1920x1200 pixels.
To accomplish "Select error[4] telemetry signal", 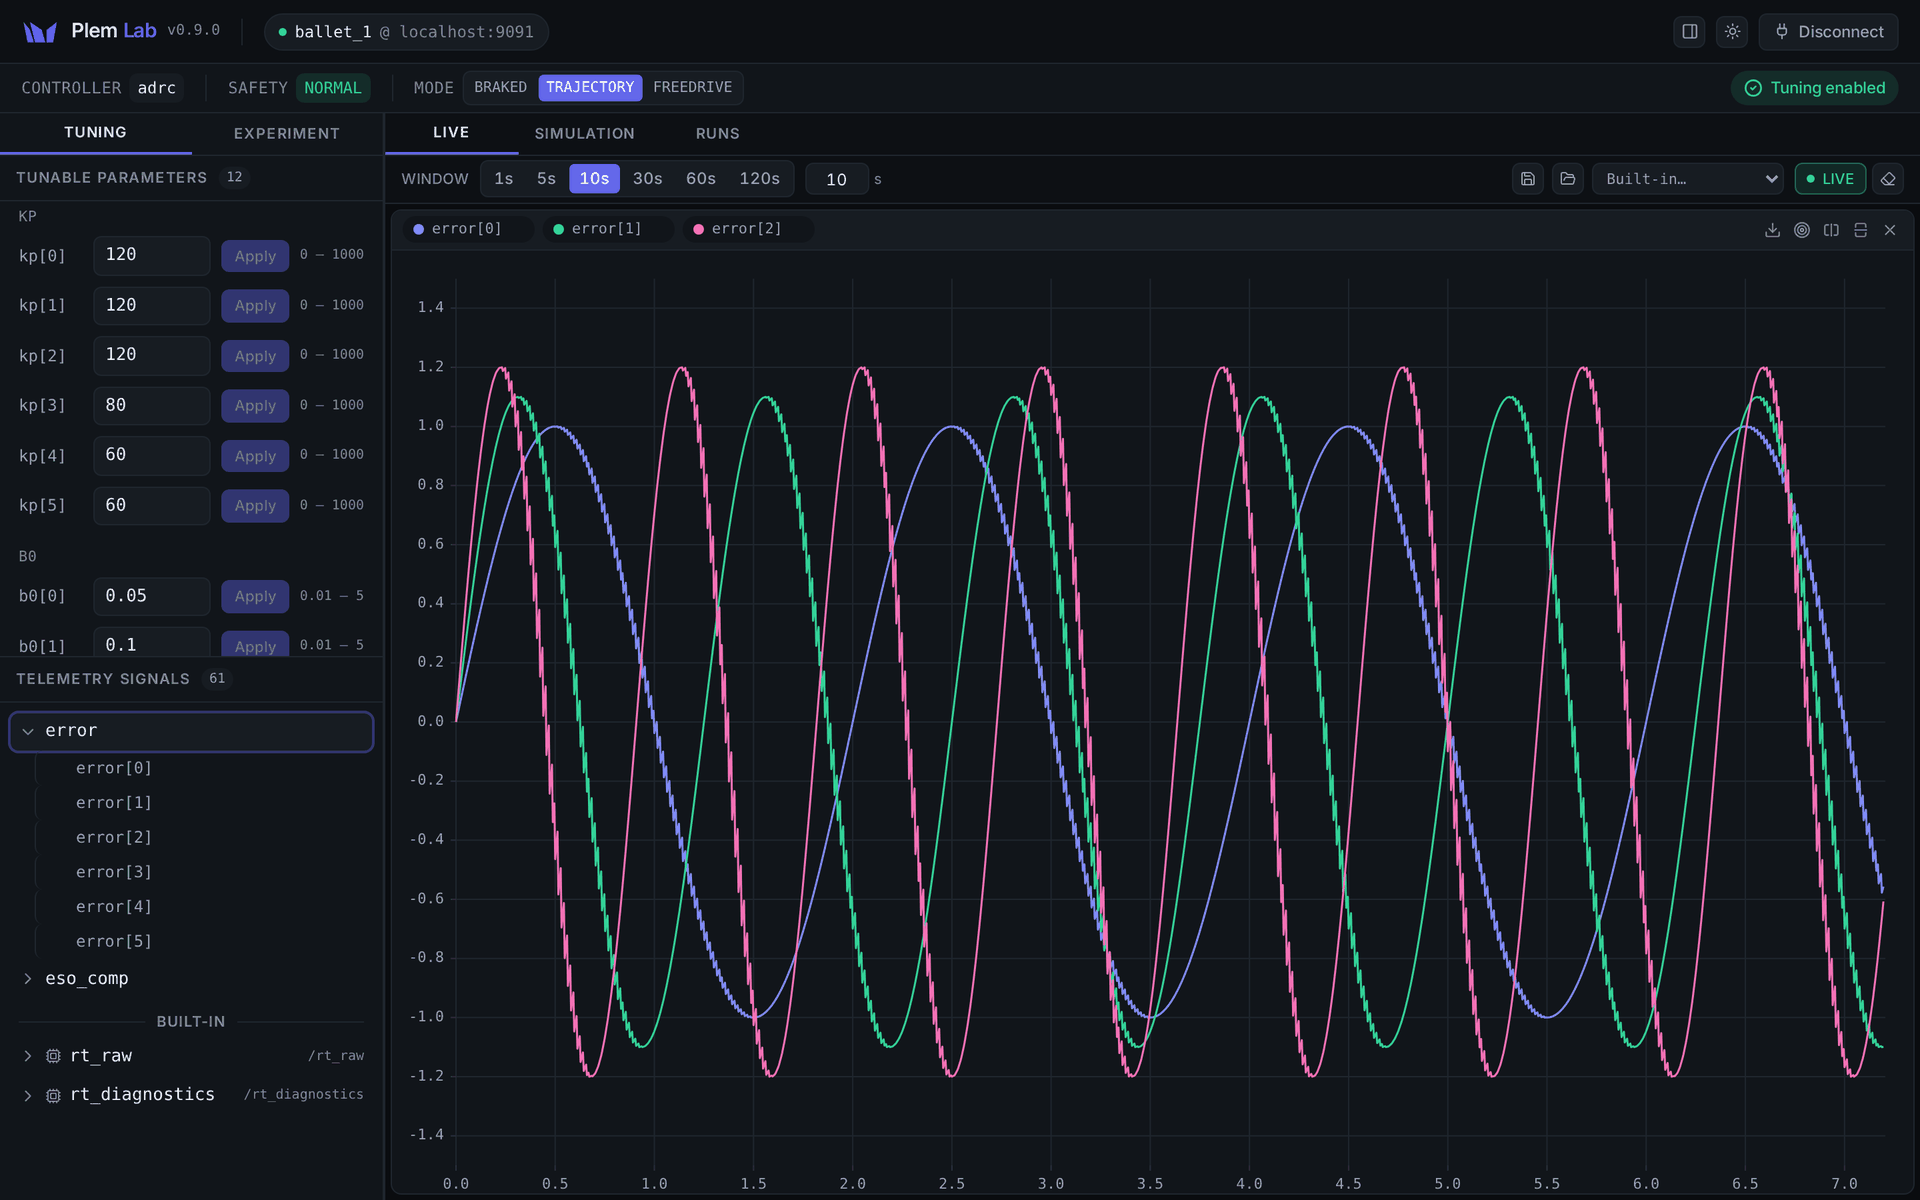I will pos(114,907).
